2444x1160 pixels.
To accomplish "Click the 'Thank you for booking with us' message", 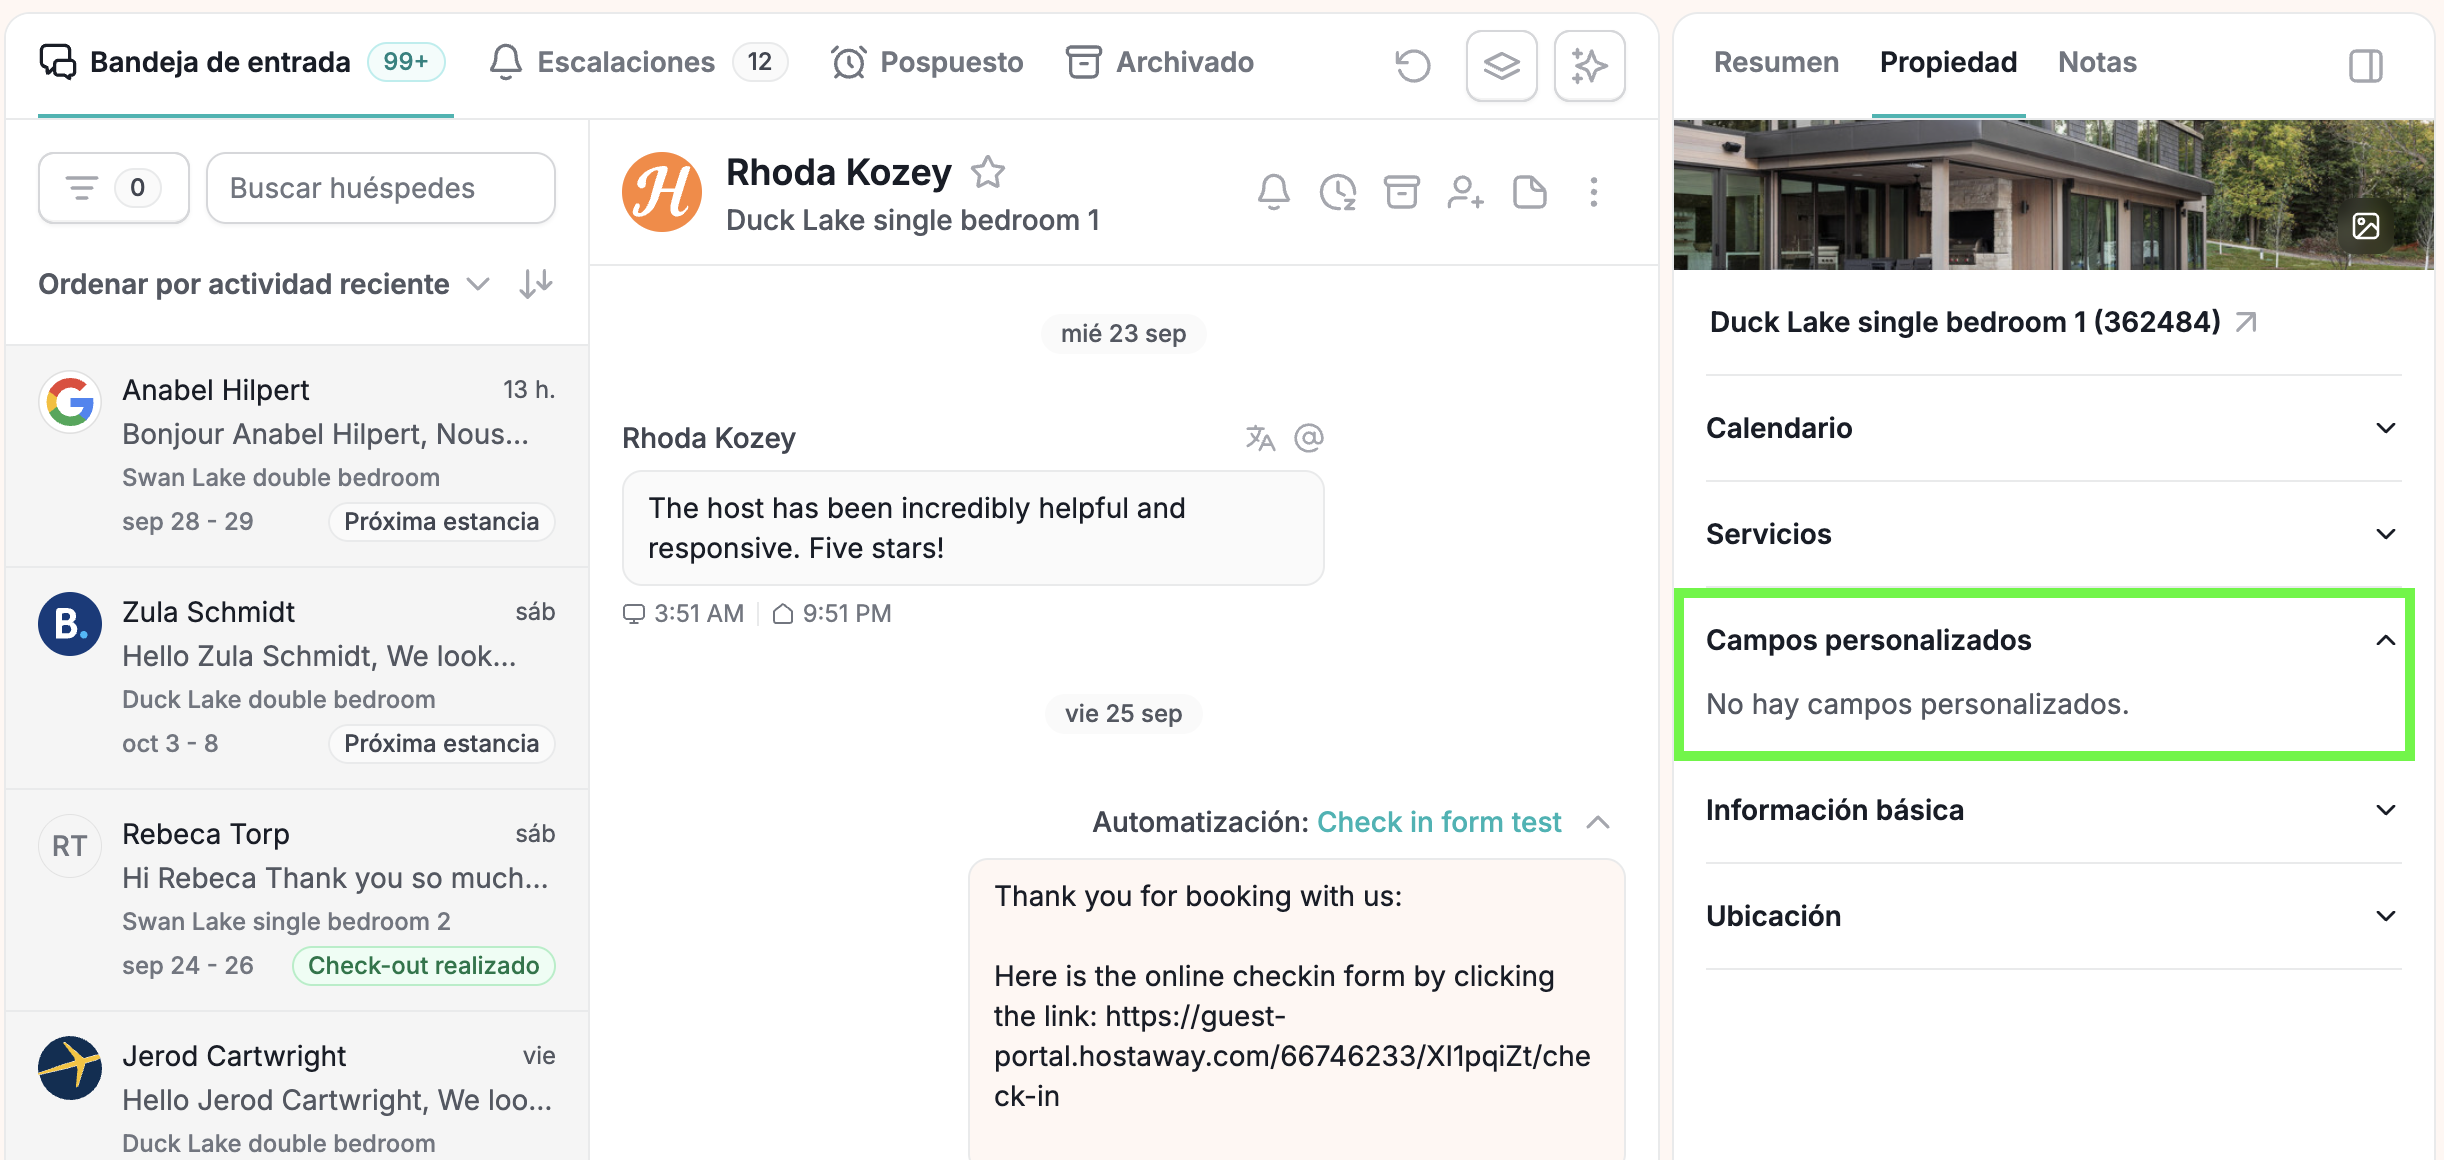I will pyautogui.click(x=1296, y=1009).
